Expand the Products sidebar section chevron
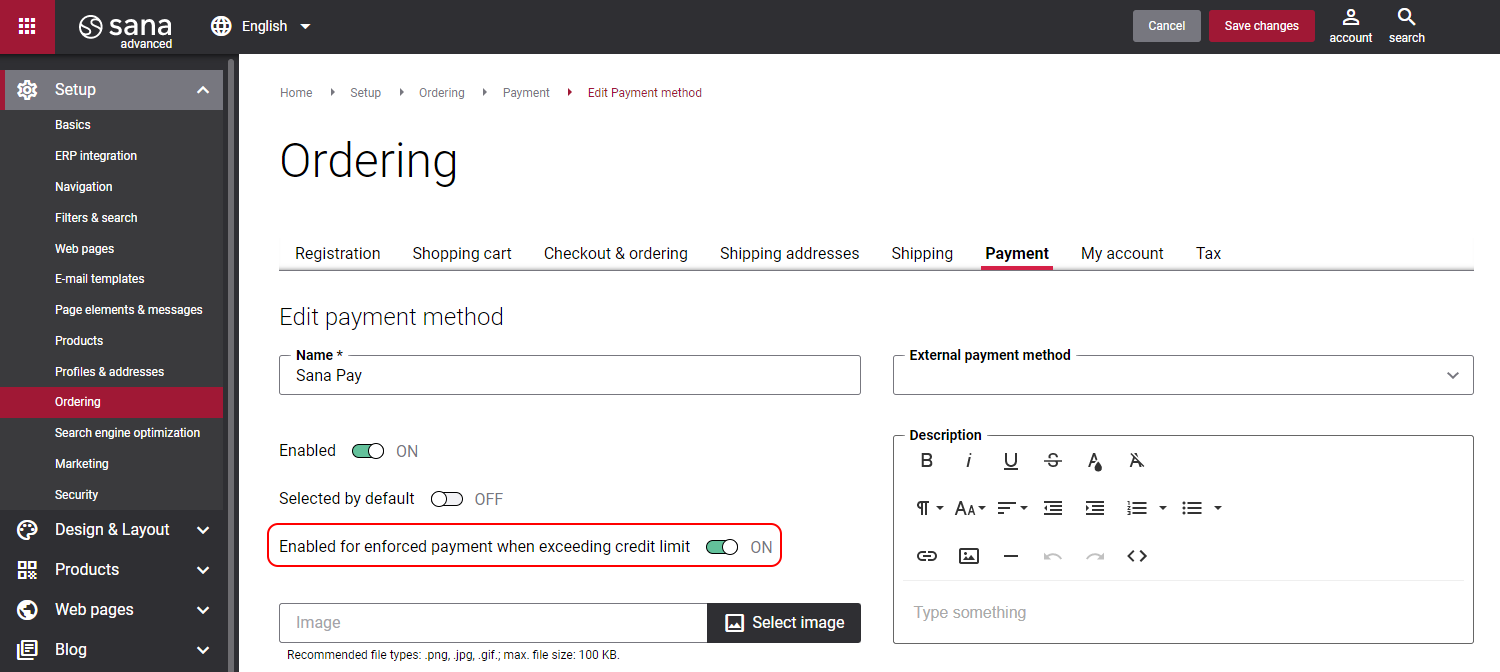Image resolution: width=1500 pixels, height=672 pixels. [x=203, y=570]
